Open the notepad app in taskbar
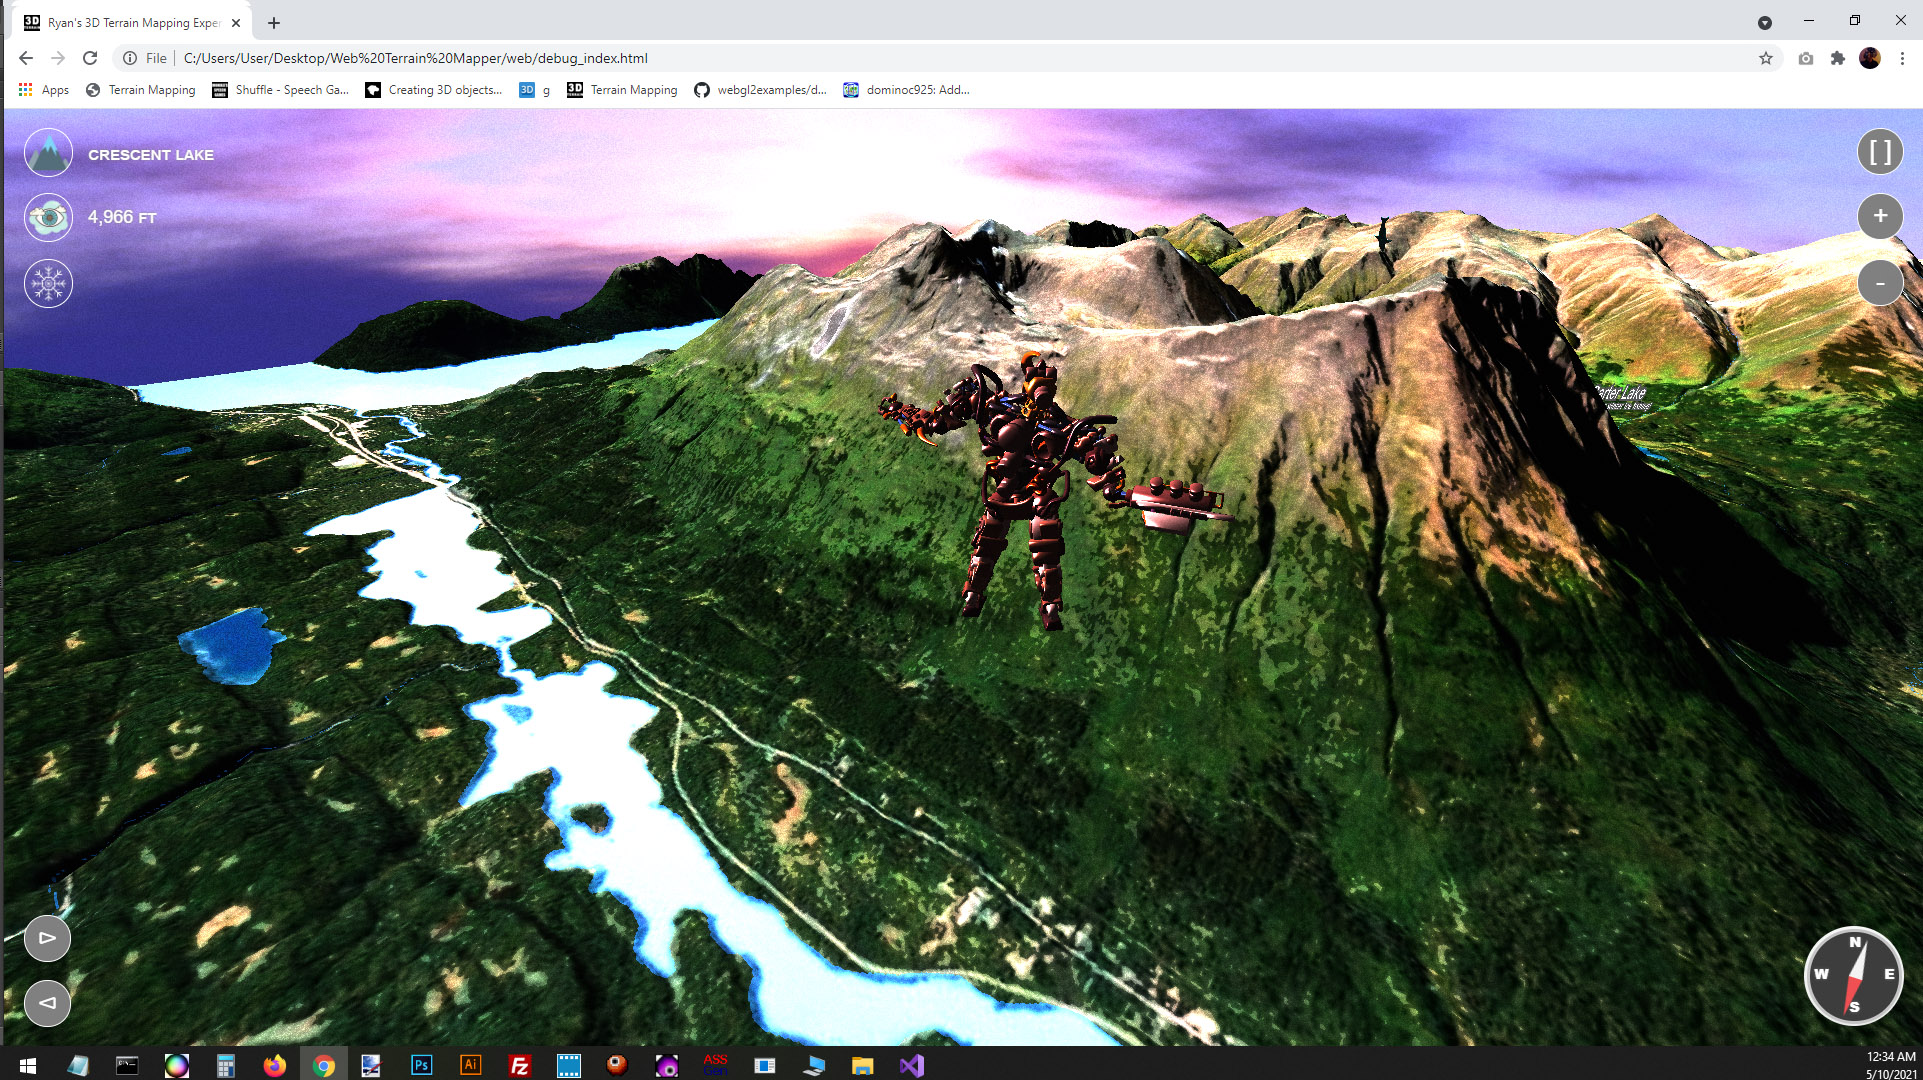Screen dimensions: 1923x1080 click(78, 1066)
